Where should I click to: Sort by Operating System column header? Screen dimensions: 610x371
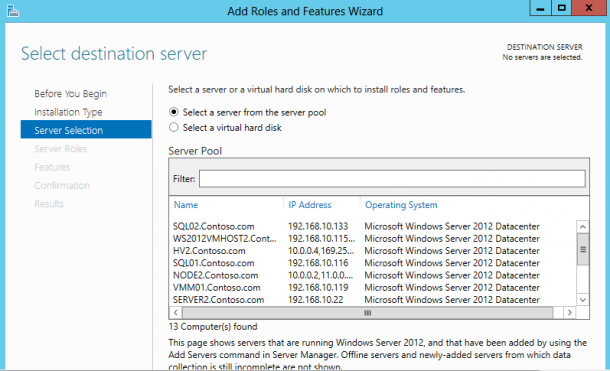[x=401, y=205]
